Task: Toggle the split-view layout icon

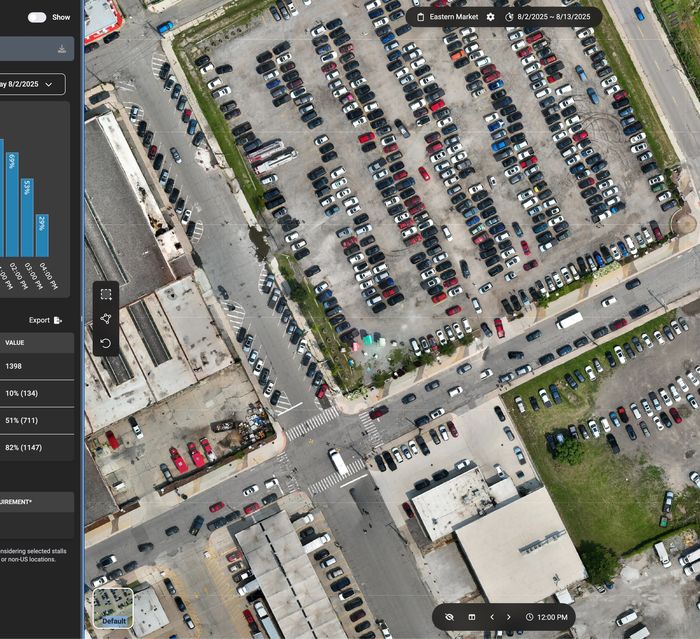Action: [472, 617]
